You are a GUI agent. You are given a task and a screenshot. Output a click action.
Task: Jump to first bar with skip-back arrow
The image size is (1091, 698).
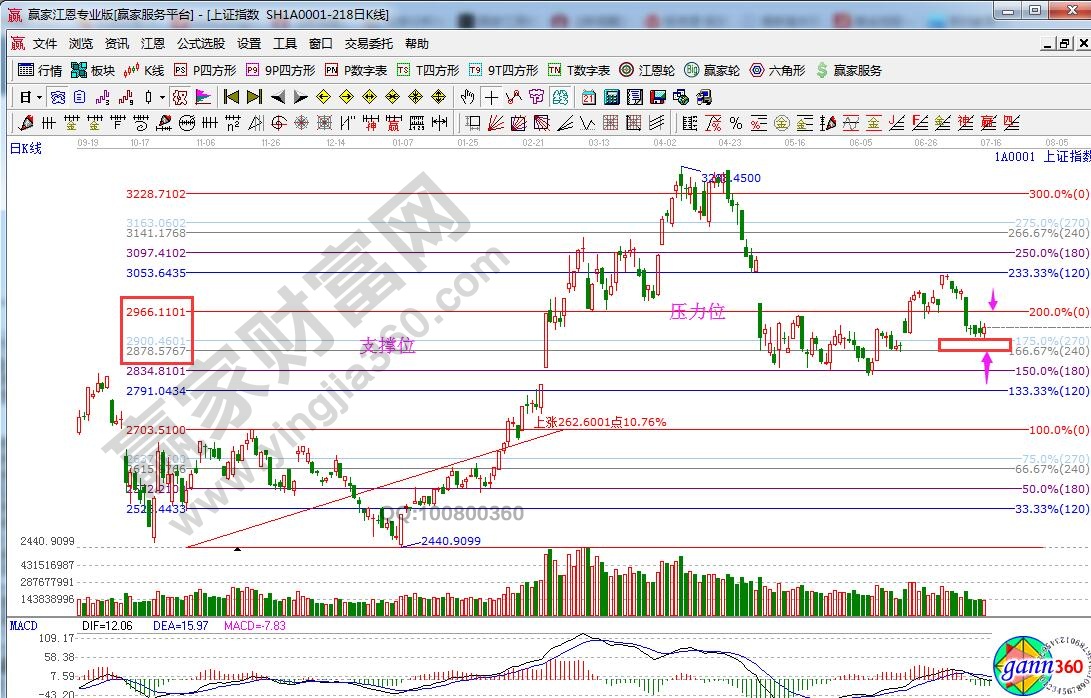click(x=231, y=97)
